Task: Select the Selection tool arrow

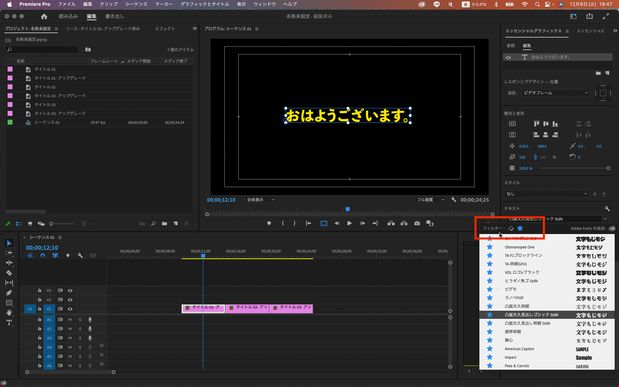Action: point(9,243)
